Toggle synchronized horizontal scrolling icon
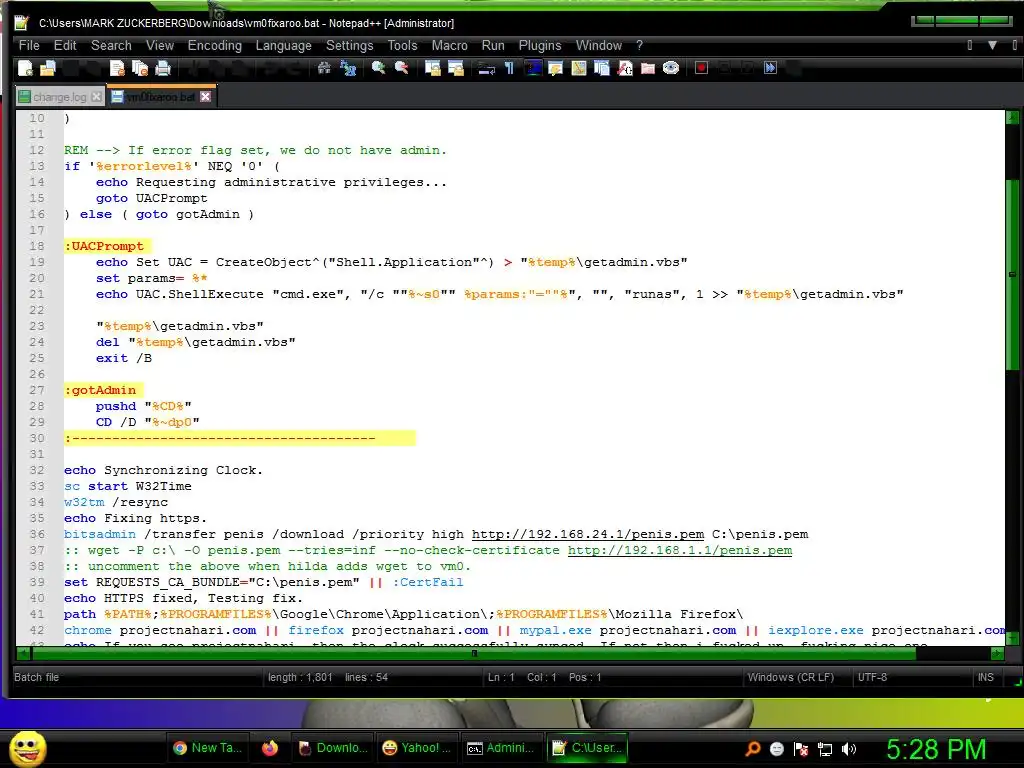This screenshot has width=1024, height=768. tap(456, 68)
